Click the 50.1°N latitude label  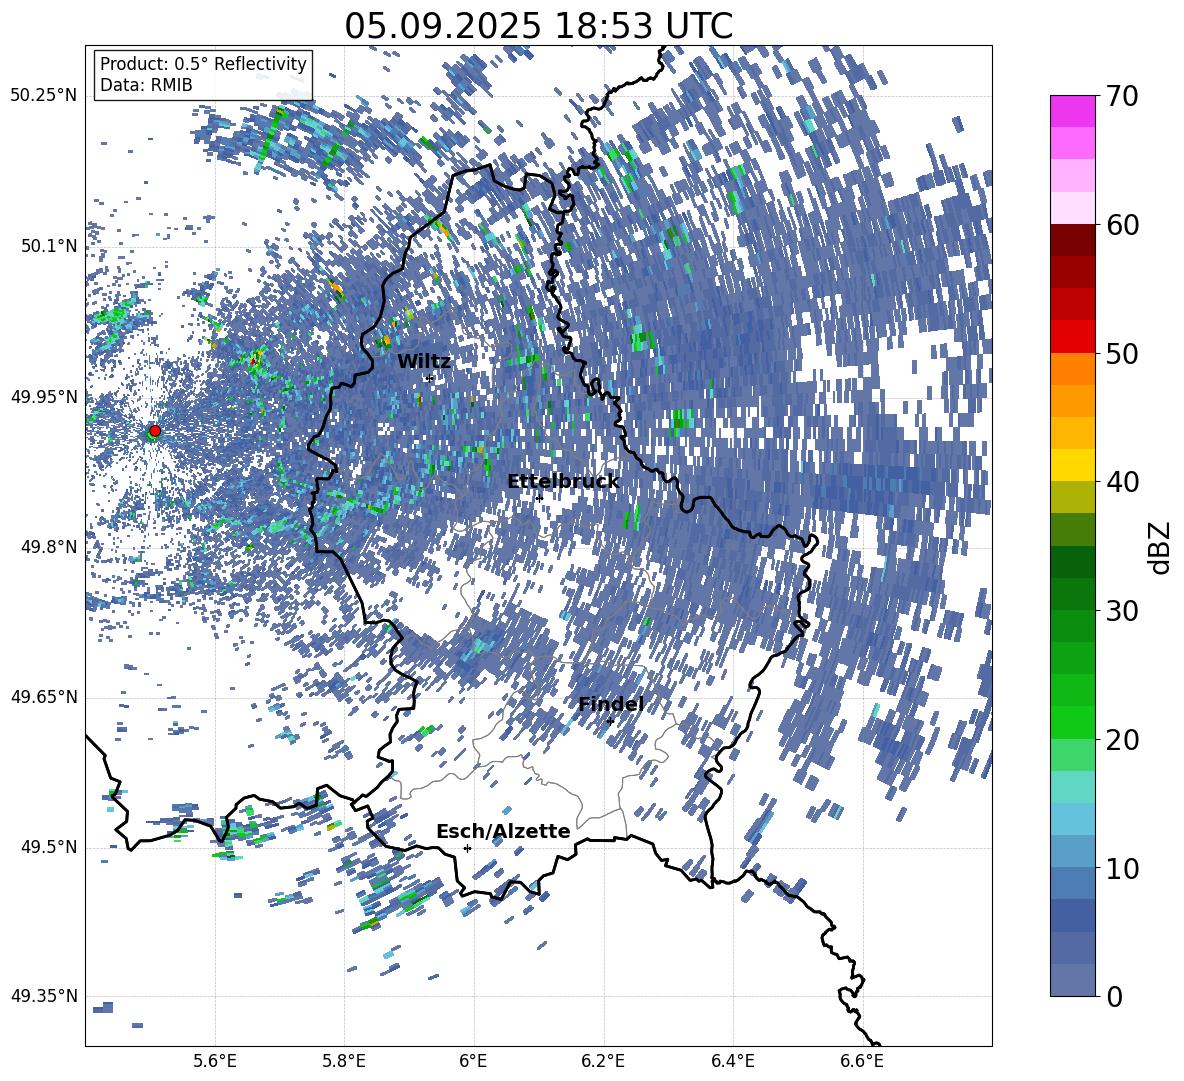click(x=48, y=246)
